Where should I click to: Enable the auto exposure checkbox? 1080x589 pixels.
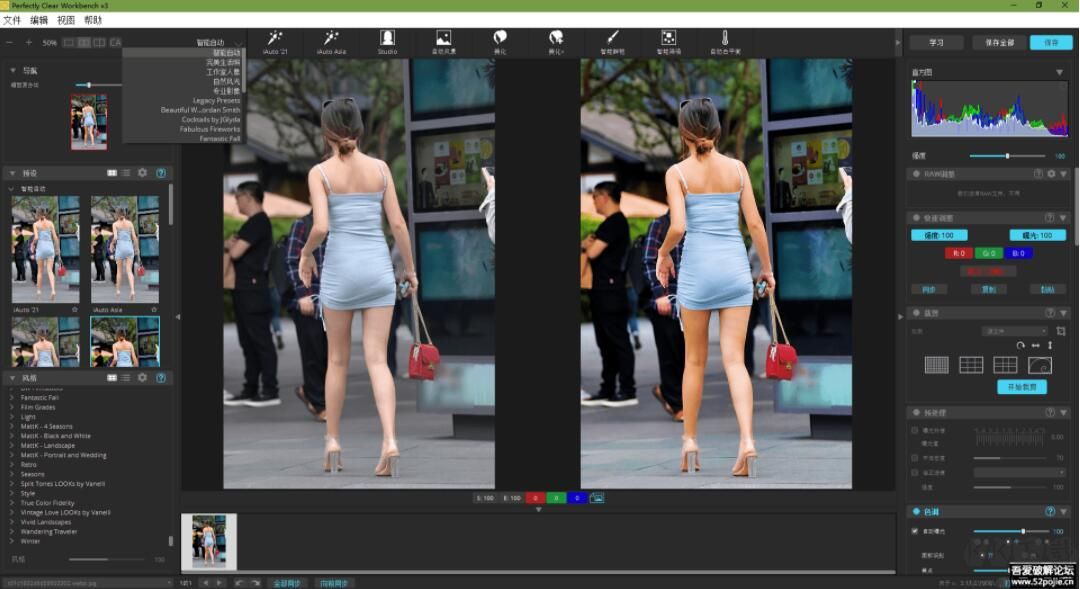pos(915,531)
